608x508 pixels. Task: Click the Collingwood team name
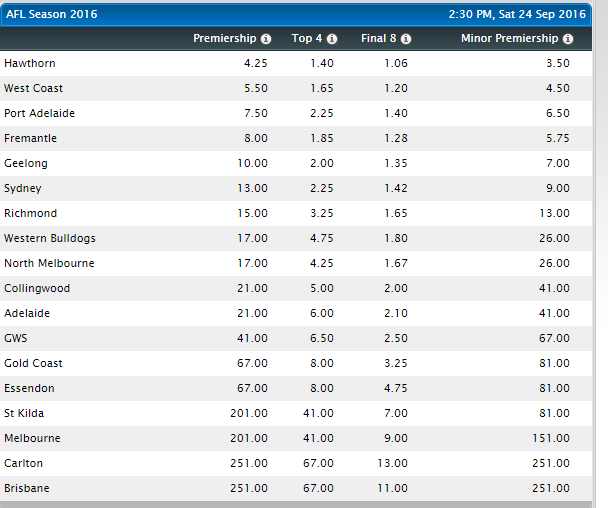(37, 288)
